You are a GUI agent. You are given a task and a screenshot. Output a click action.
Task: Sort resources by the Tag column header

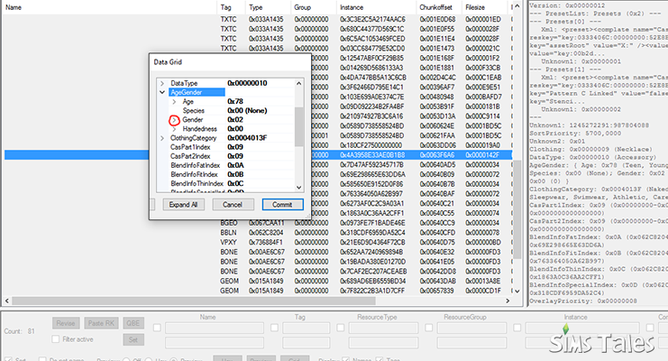point(231,7)
